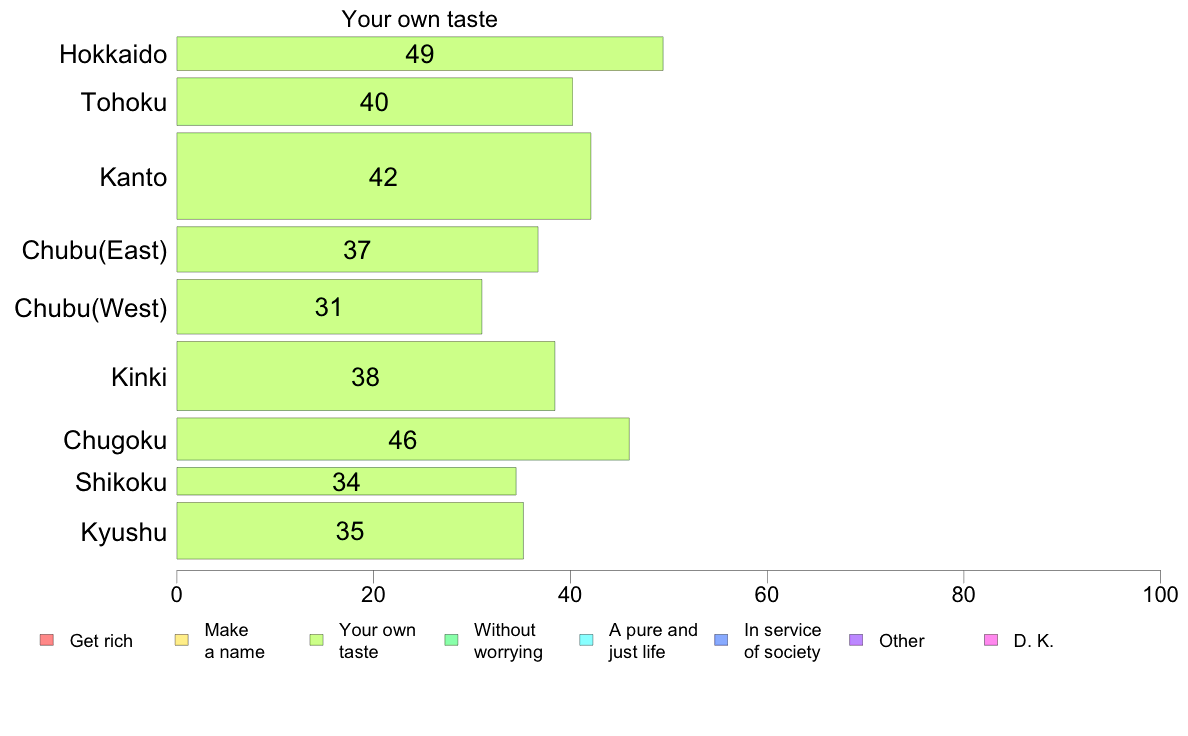Select the cyan A pure and just life swatch
1188x736 pixels.
586,640
